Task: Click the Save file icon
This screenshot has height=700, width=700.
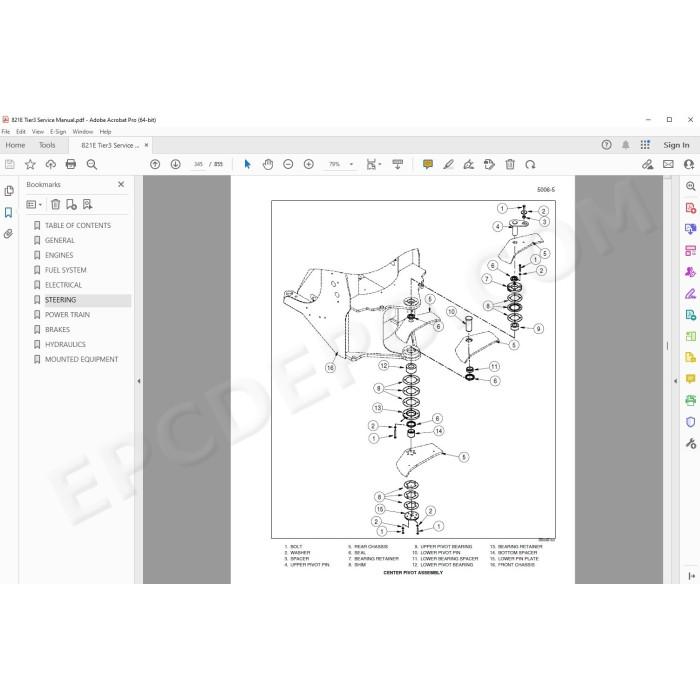Action: [9, 165]
